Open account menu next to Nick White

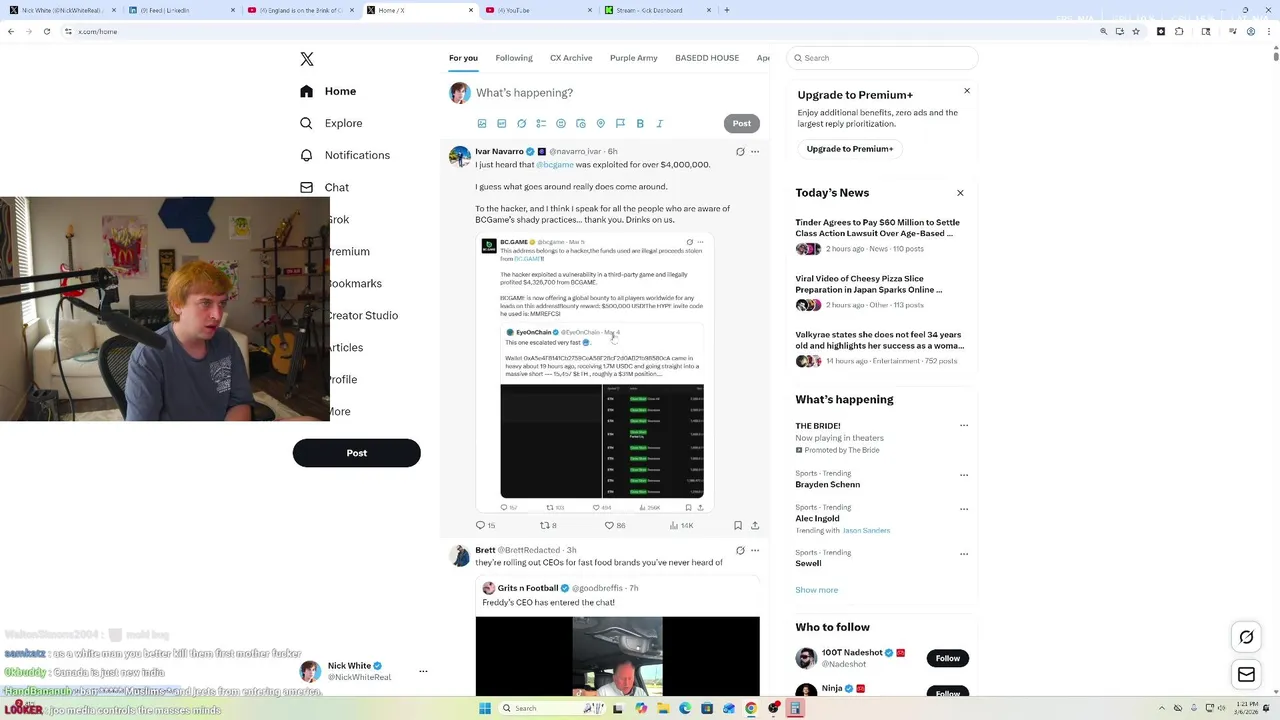click(x=423, y=671)
